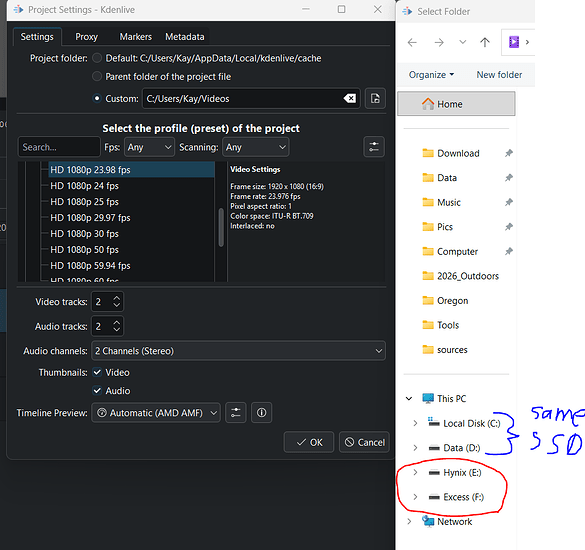Screen dimensions: 585x550
Task: Select Default project folder radio option
Action: tap(97, 58)
